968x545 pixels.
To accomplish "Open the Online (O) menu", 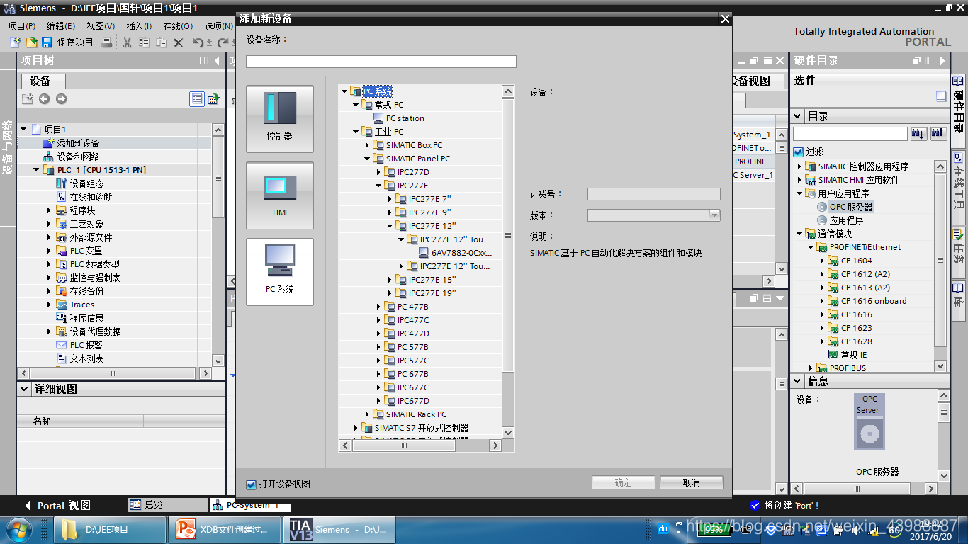I will click(x=178, y=26).
